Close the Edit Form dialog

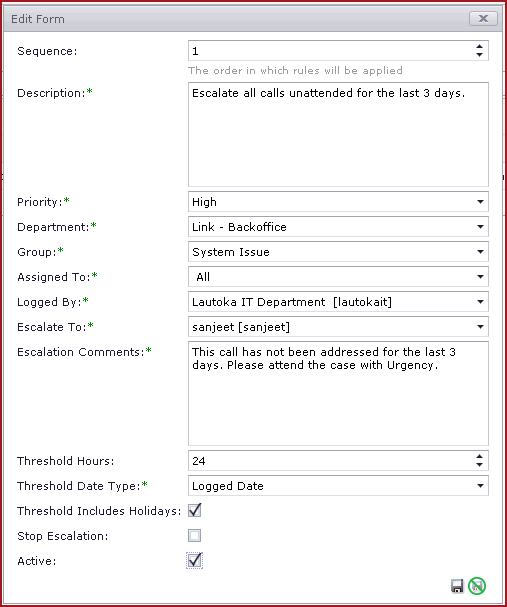pos(483,19)
